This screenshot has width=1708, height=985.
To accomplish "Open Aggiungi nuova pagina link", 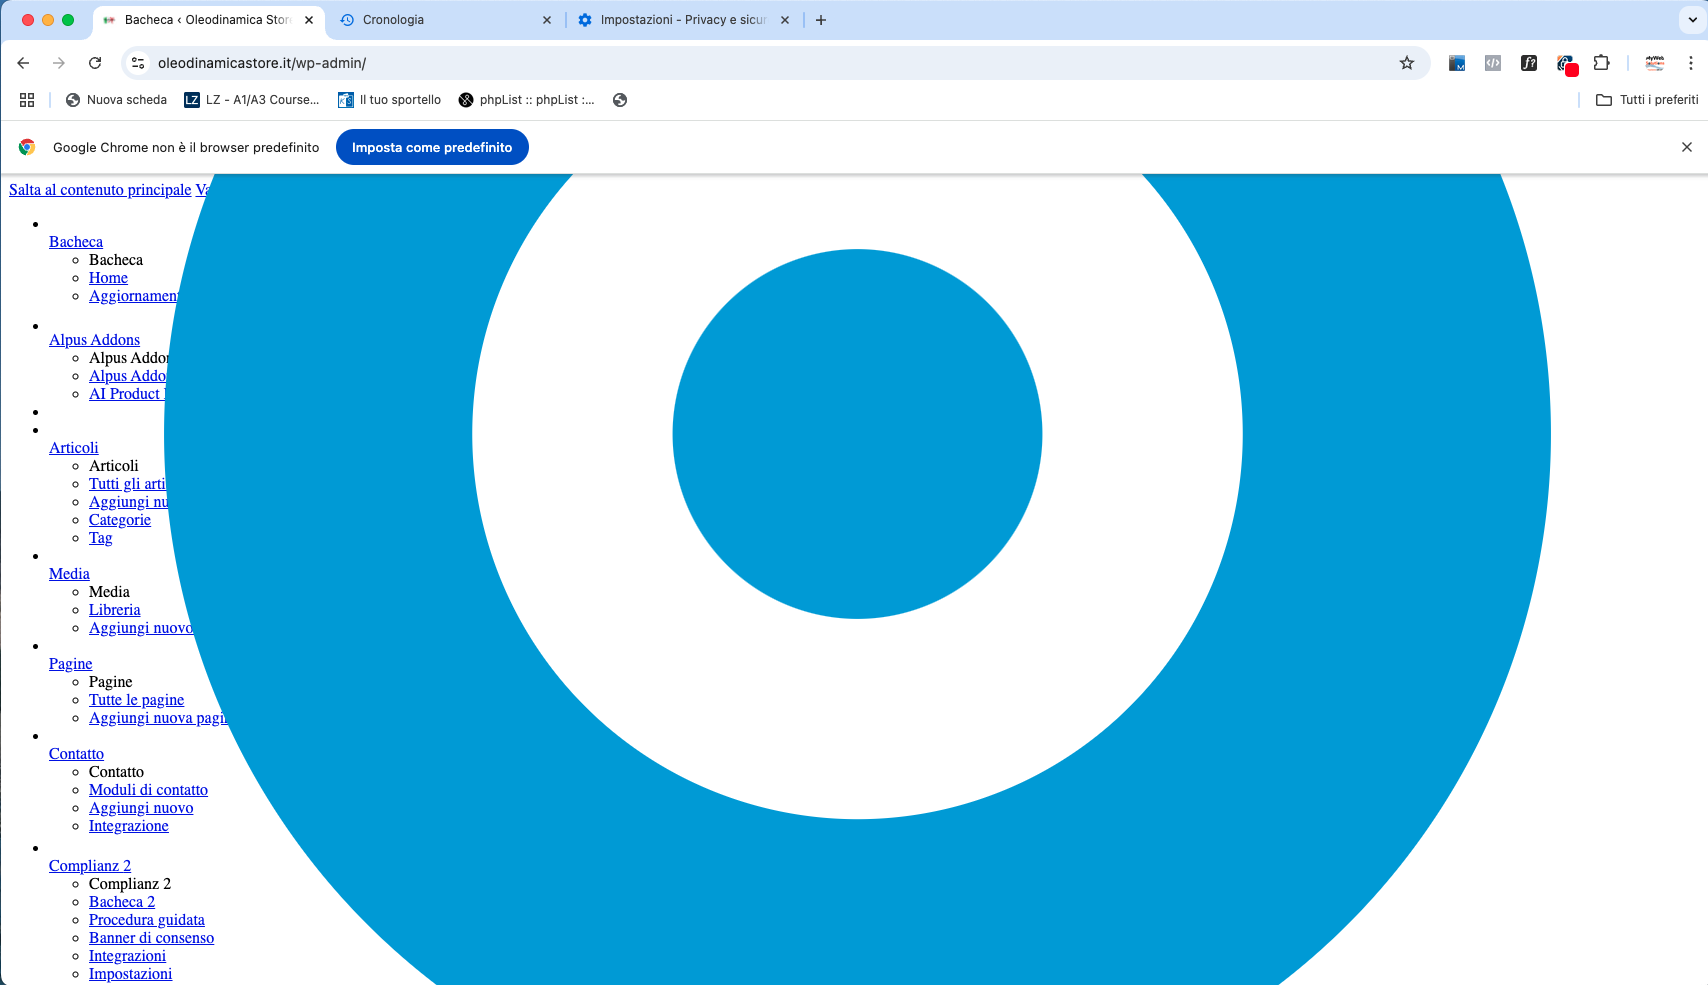I will pos(158,718).
